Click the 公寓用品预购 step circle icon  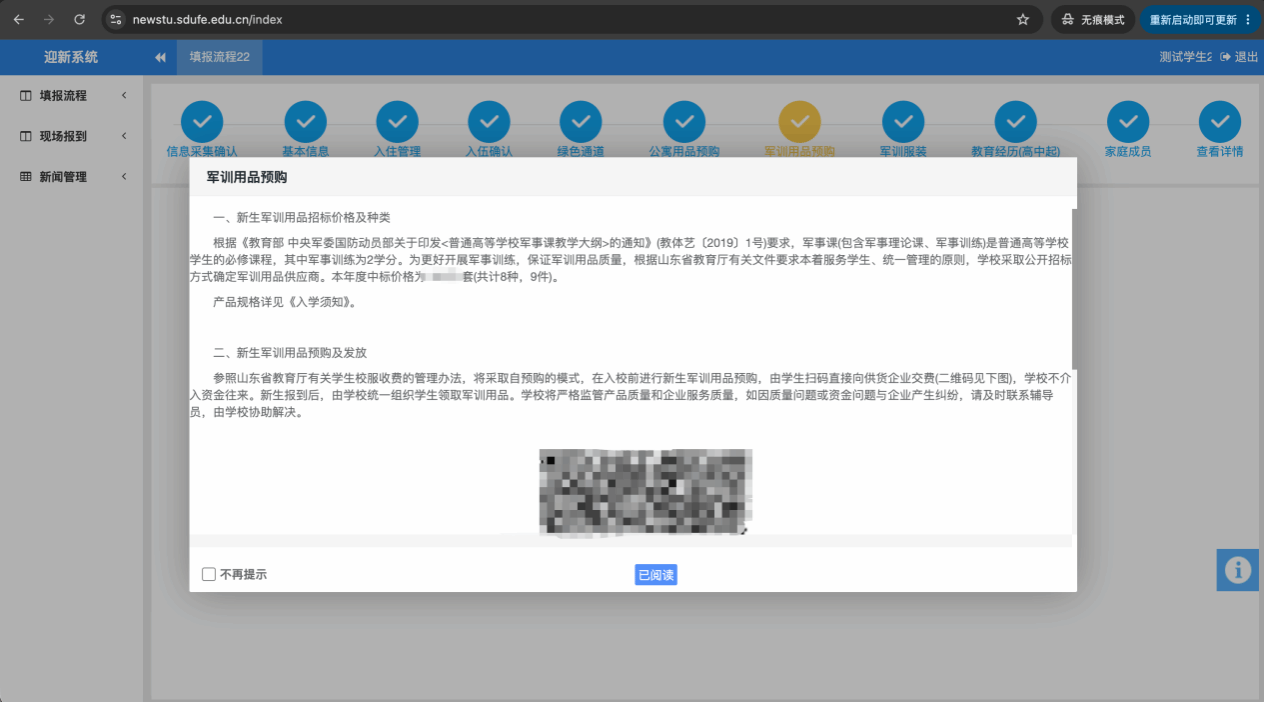(x=684, y=122)
